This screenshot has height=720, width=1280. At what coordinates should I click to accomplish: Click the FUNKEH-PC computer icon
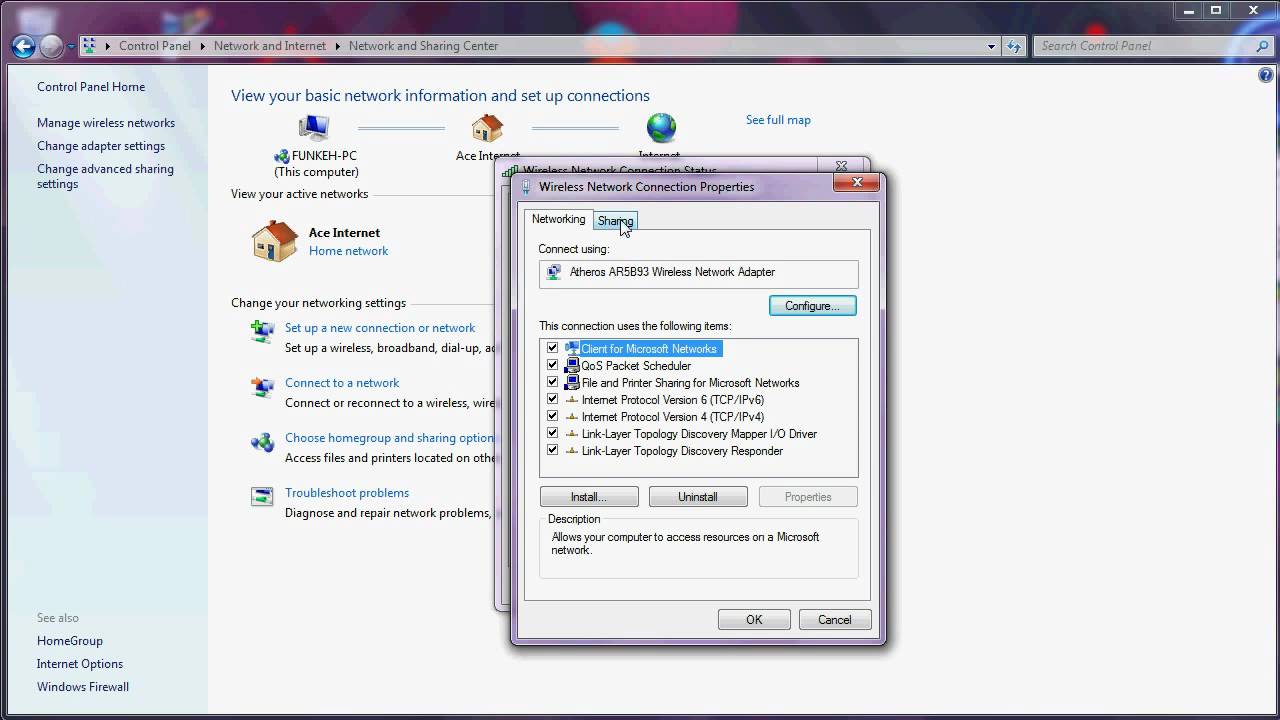[x=314, y=128]
